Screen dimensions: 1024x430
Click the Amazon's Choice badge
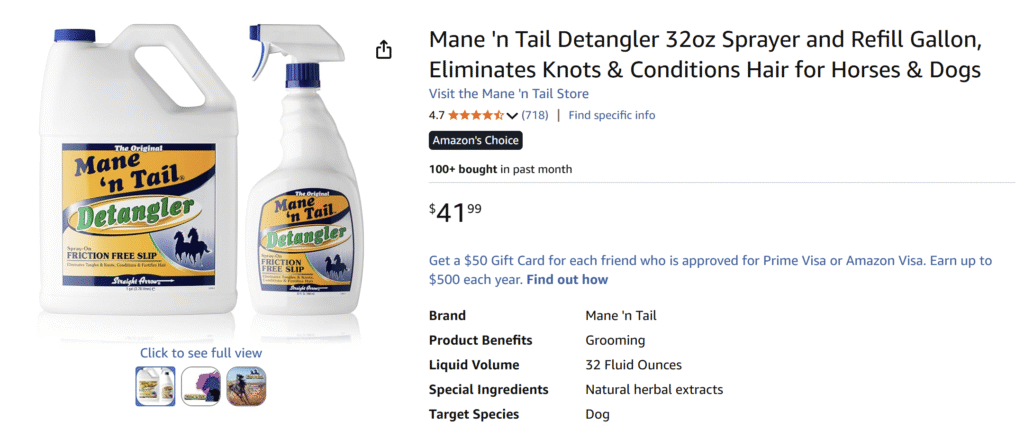tap(476, 141)
